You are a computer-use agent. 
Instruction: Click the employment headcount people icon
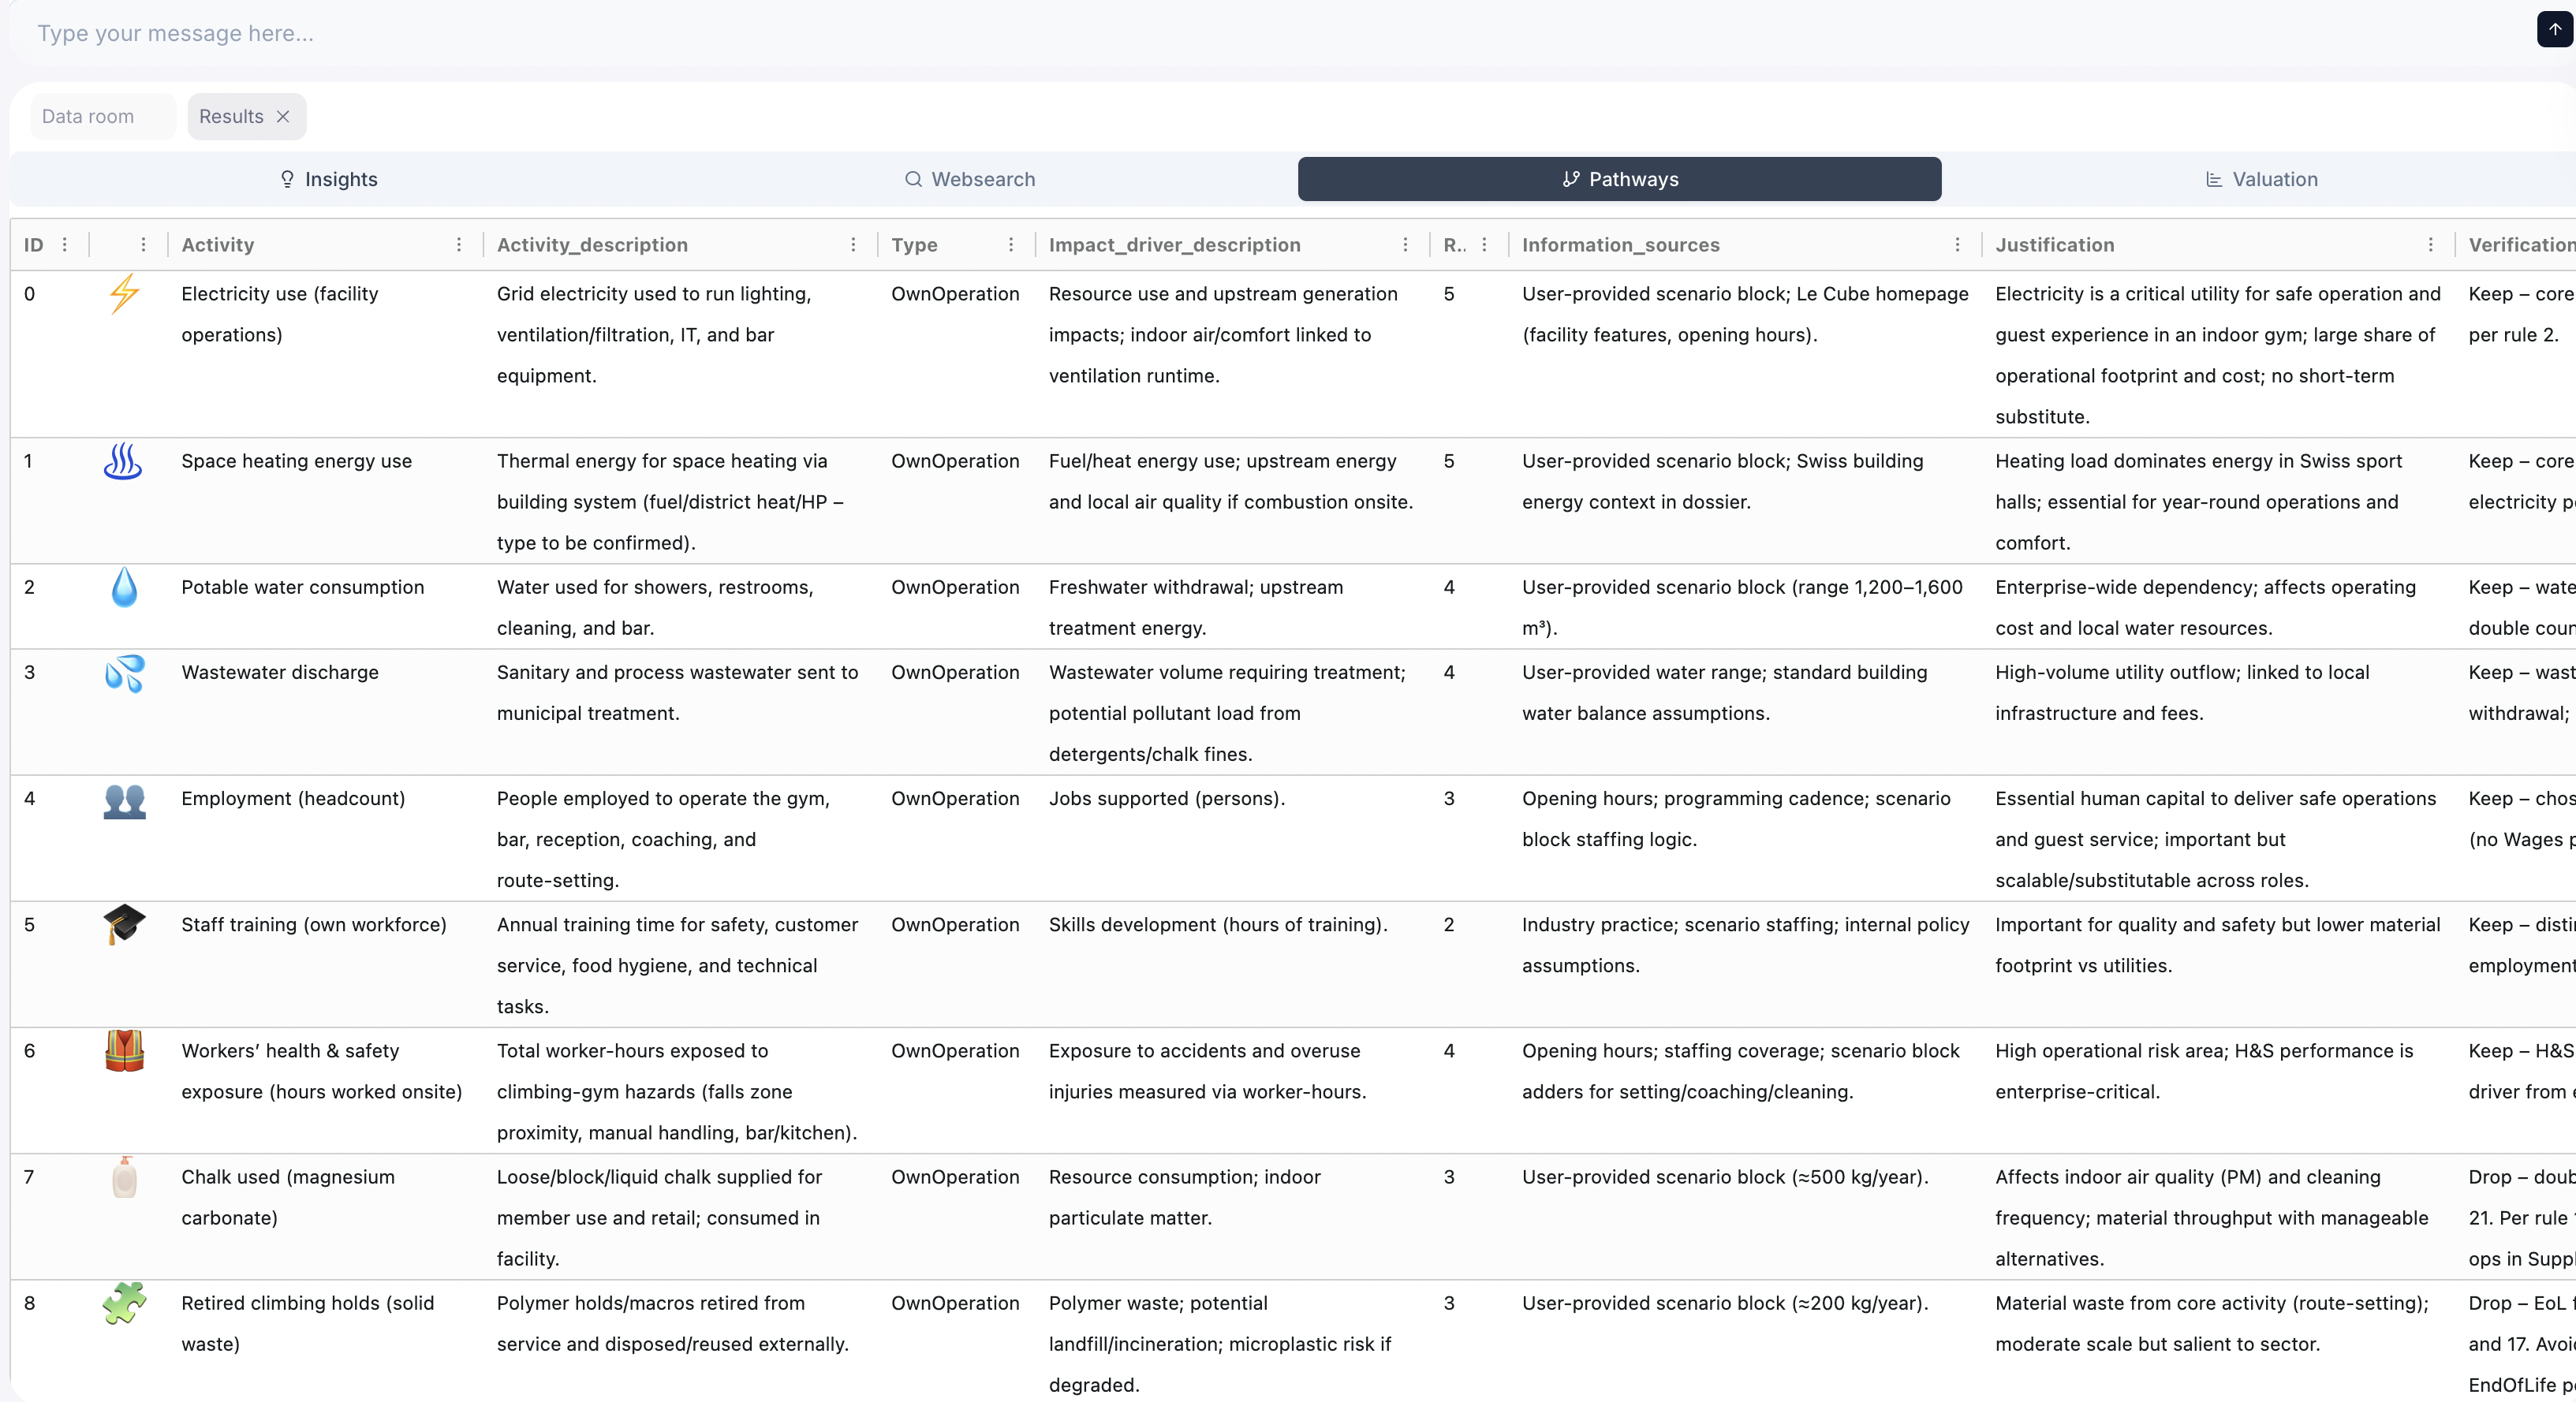124,800
